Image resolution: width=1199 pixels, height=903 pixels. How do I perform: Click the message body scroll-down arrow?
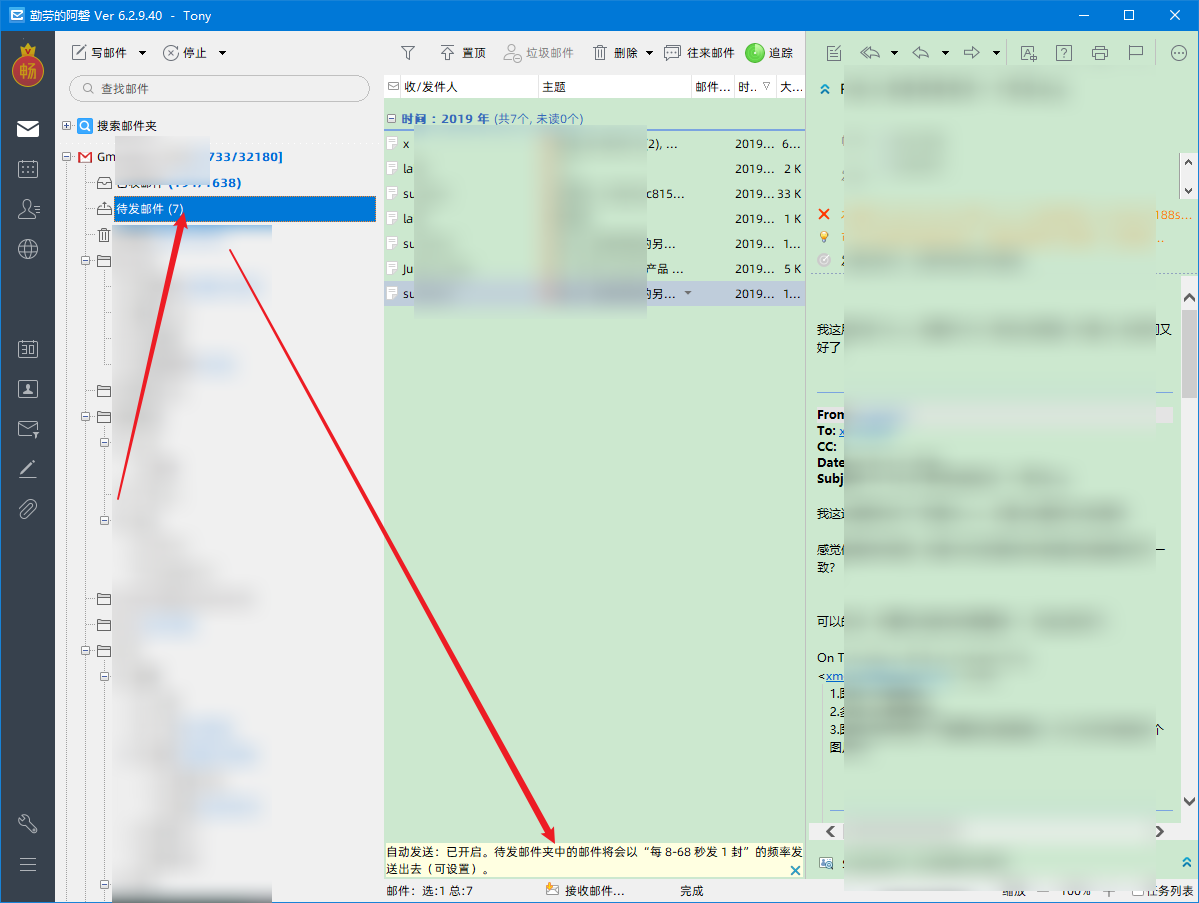1189,801
